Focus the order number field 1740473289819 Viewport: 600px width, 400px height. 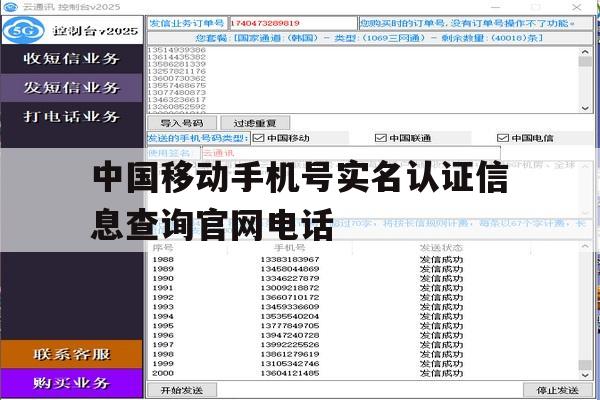click(293, 23)
